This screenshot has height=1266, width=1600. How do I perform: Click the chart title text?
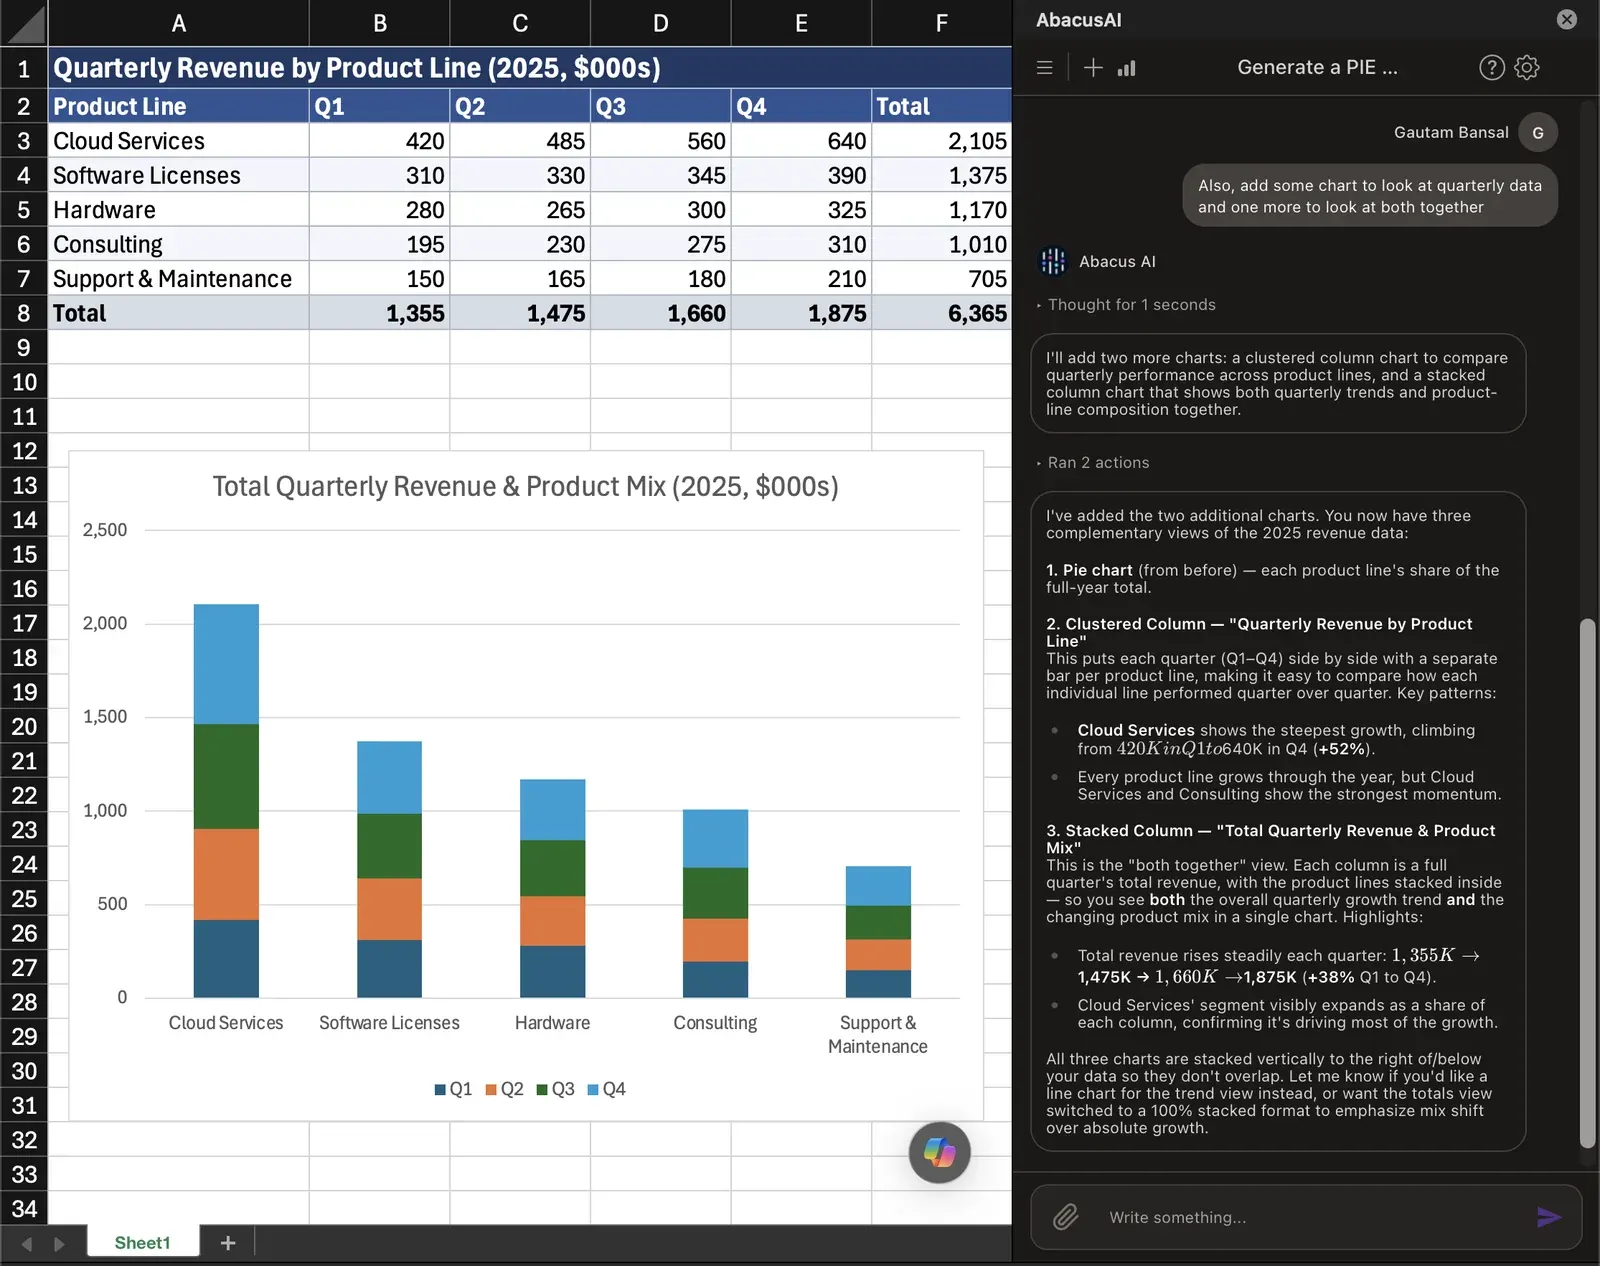point(525,486)
